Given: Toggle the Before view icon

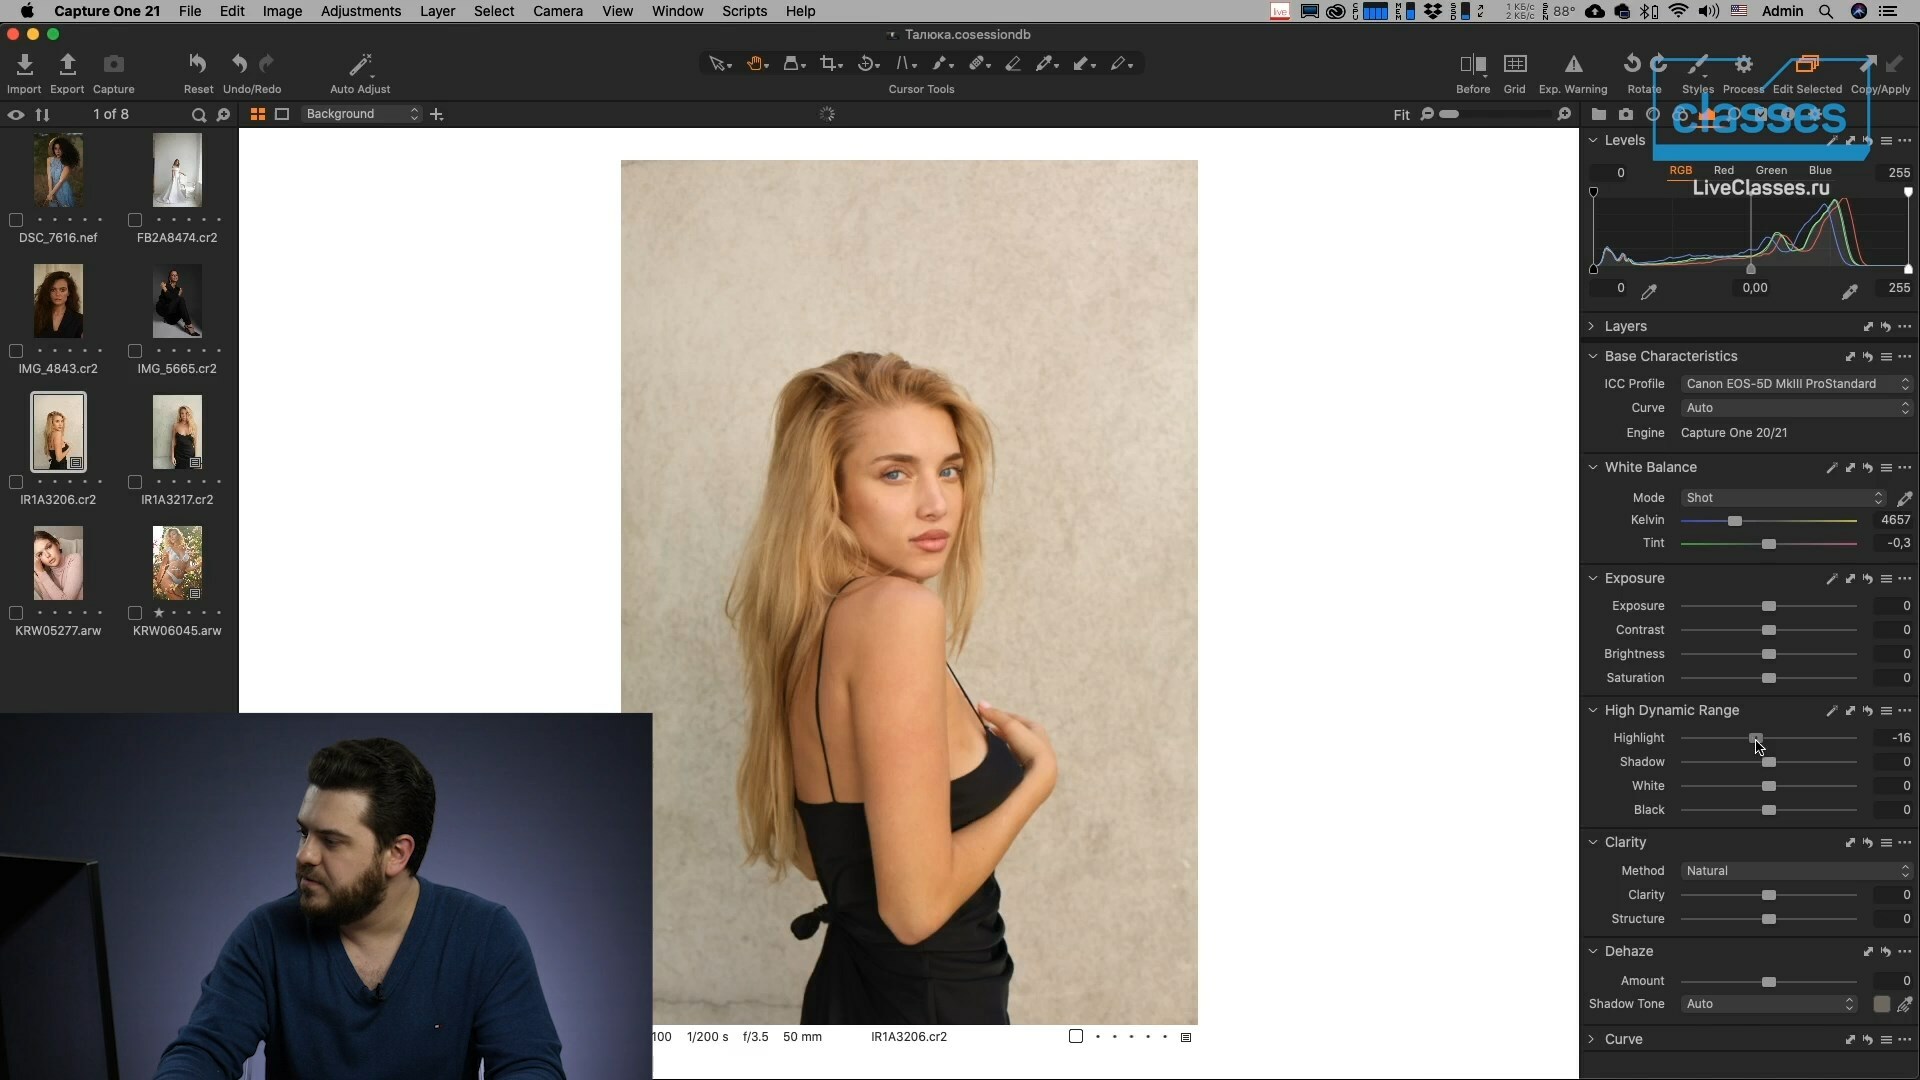Looking at the screenshot, I should point(1472,65).
